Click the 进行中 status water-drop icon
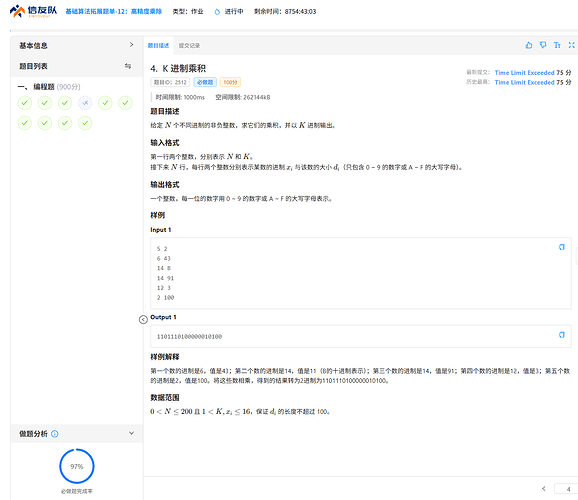 pos(217,12)
